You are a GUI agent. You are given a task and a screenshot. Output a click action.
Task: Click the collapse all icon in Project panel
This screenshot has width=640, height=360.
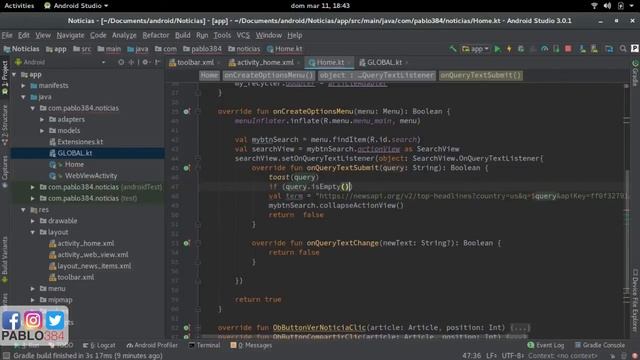click(131, 62)
